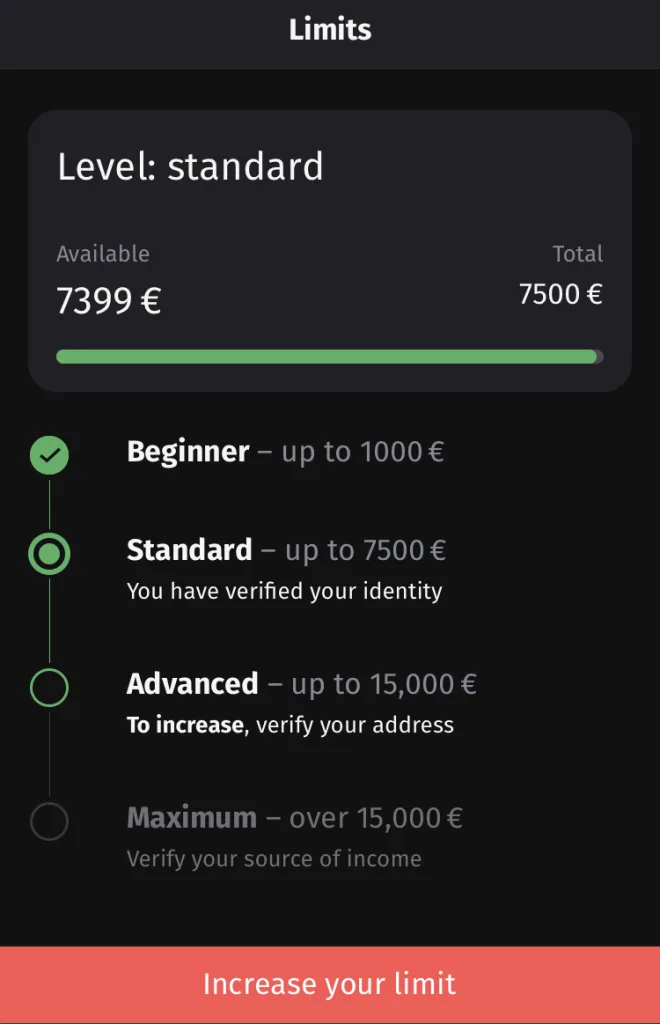The width and height of the screenshot is (660, 1024).
Task: Click the available amount 7399 €
Action: tap(108, 301)
